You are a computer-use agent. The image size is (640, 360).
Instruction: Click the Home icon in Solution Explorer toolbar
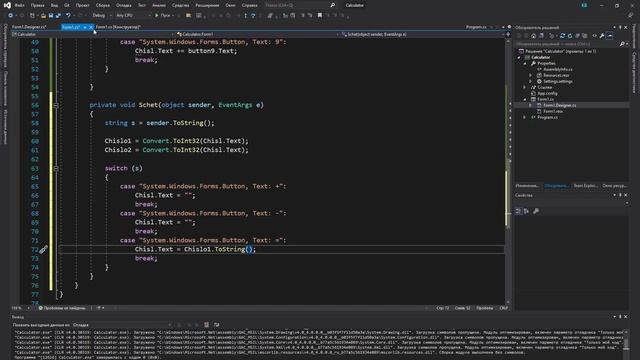(533, 36)
